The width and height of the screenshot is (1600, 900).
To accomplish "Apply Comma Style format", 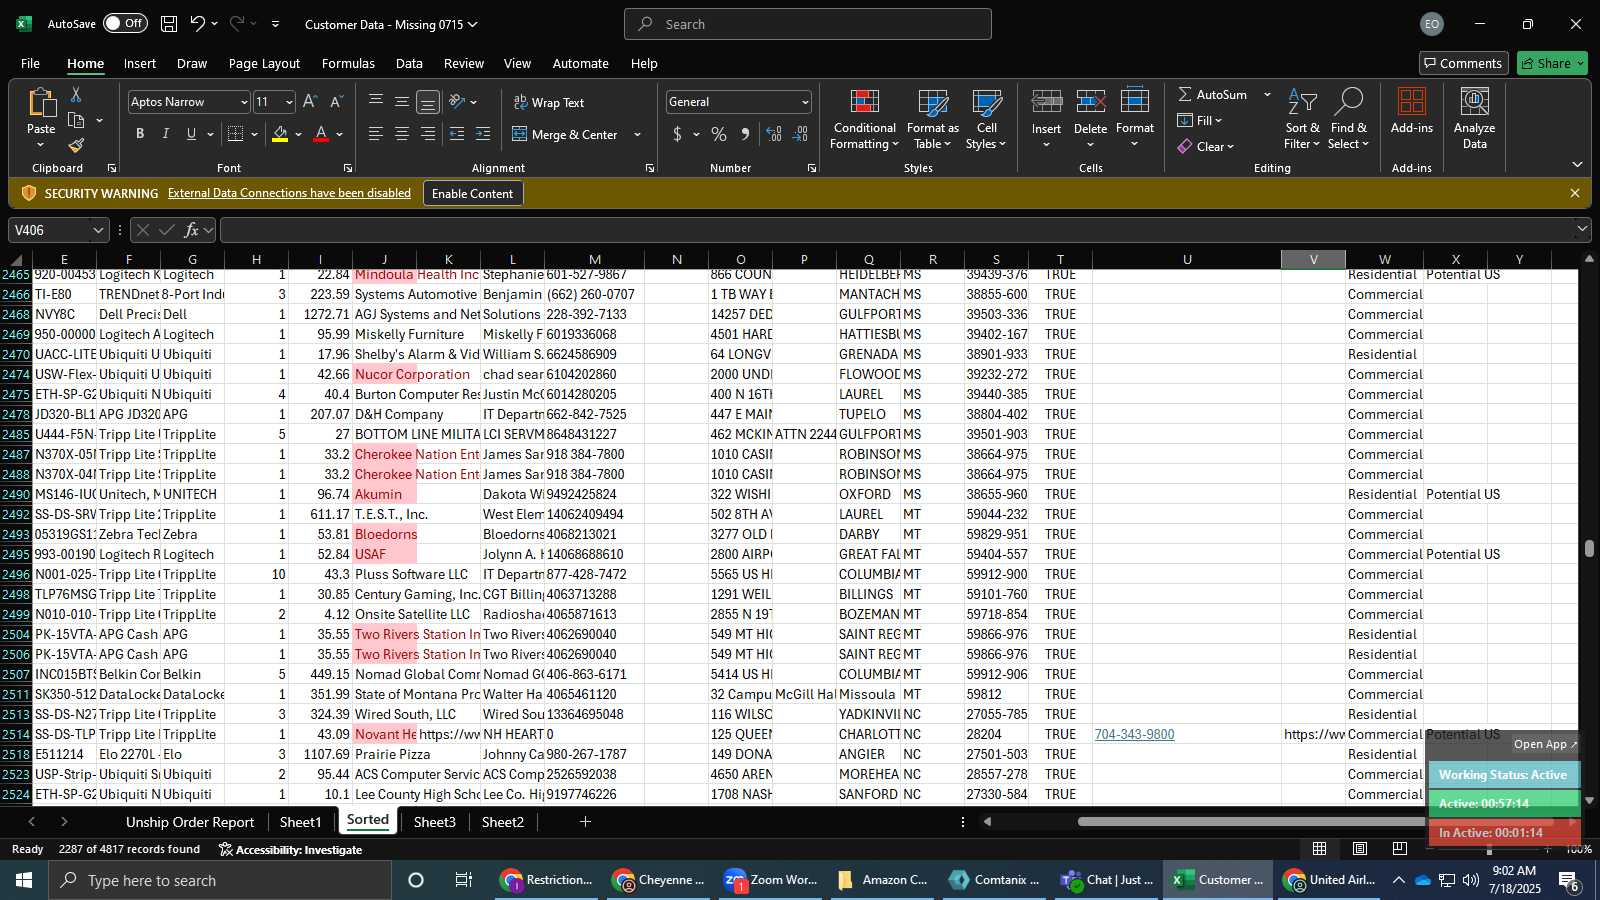I will tap(745, 134).
